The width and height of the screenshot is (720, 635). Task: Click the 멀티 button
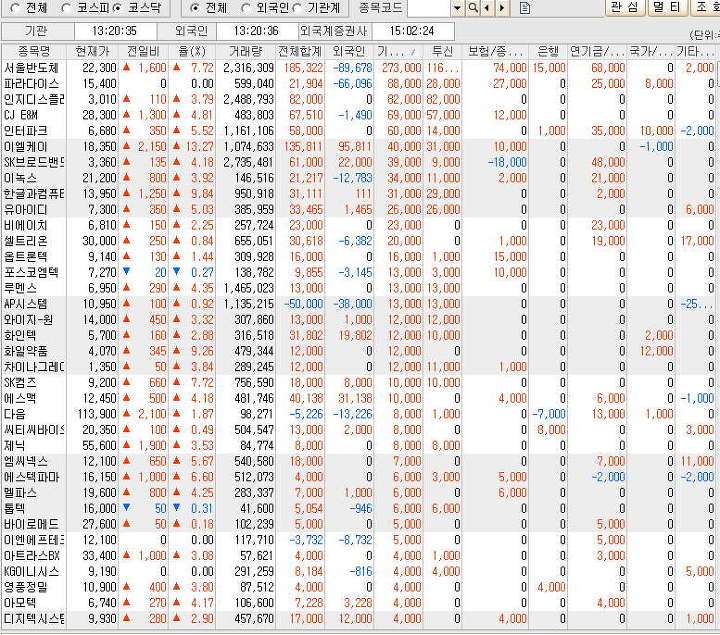point(667,7)
